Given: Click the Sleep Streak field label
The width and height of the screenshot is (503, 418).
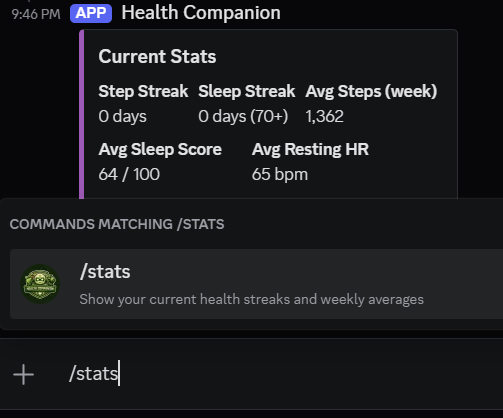Looking at the screenshot, I should [x=247, y=91].
